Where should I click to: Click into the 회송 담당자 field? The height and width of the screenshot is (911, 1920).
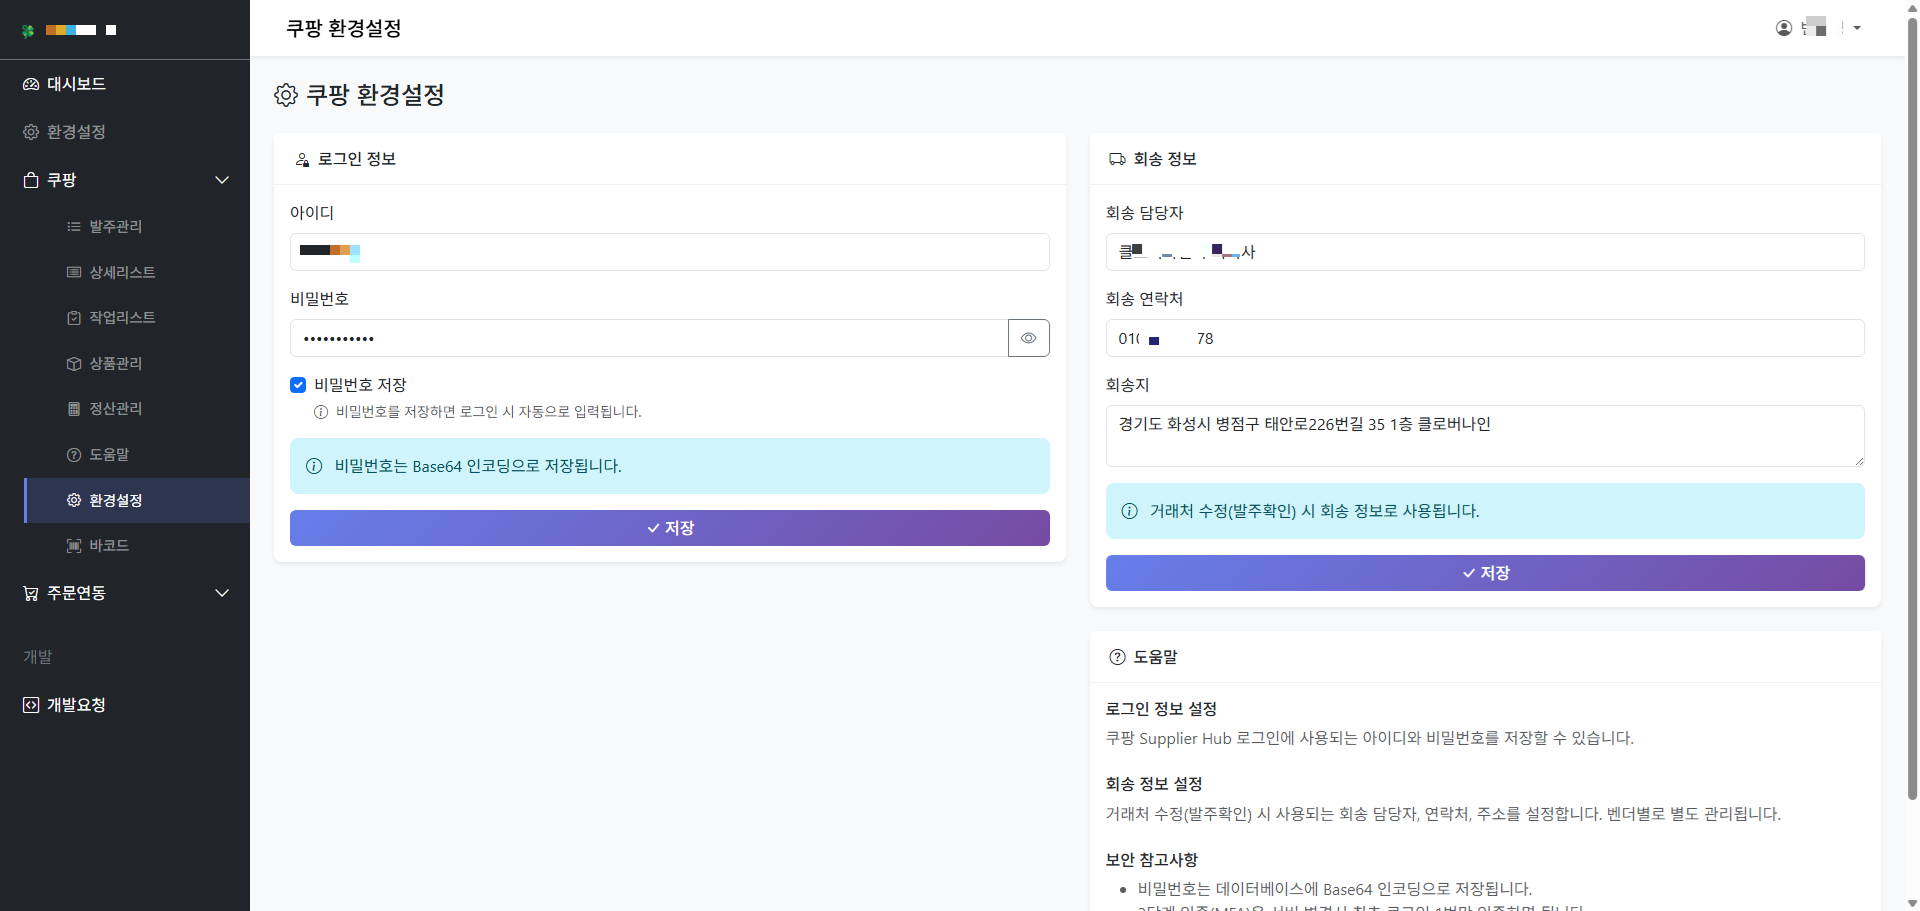(1485, 252)
